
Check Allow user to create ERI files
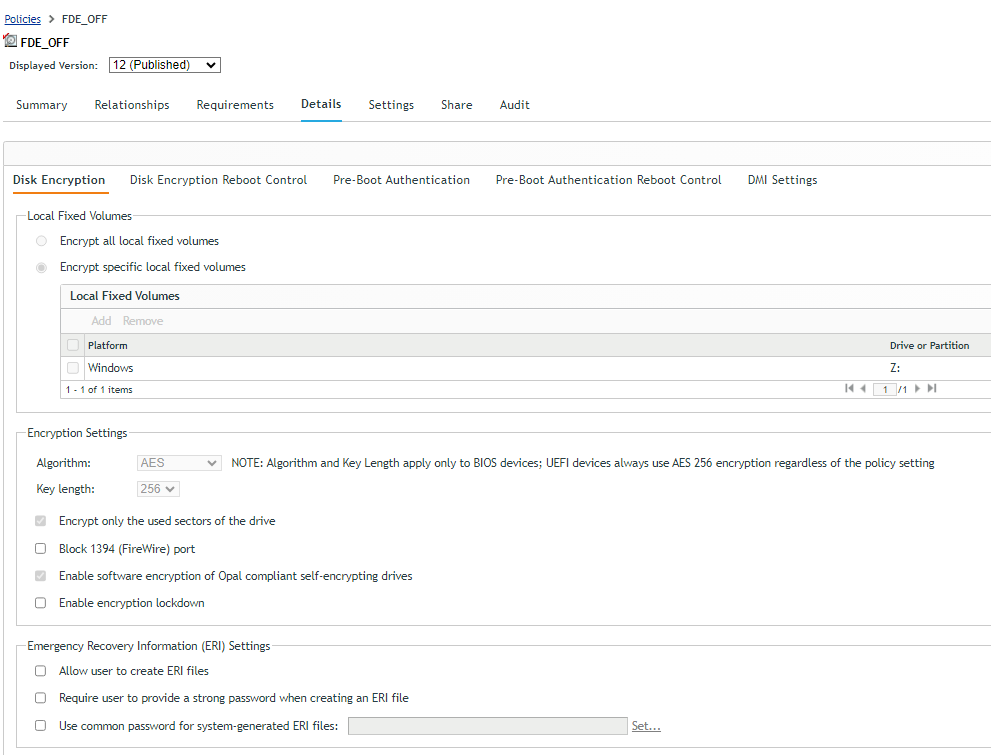(x=40, y=671)
